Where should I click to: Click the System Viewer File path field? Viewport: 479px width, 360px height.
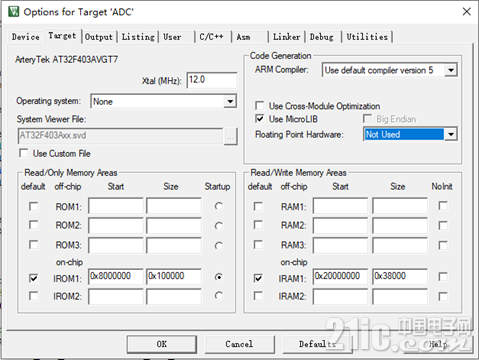point(120,136)
